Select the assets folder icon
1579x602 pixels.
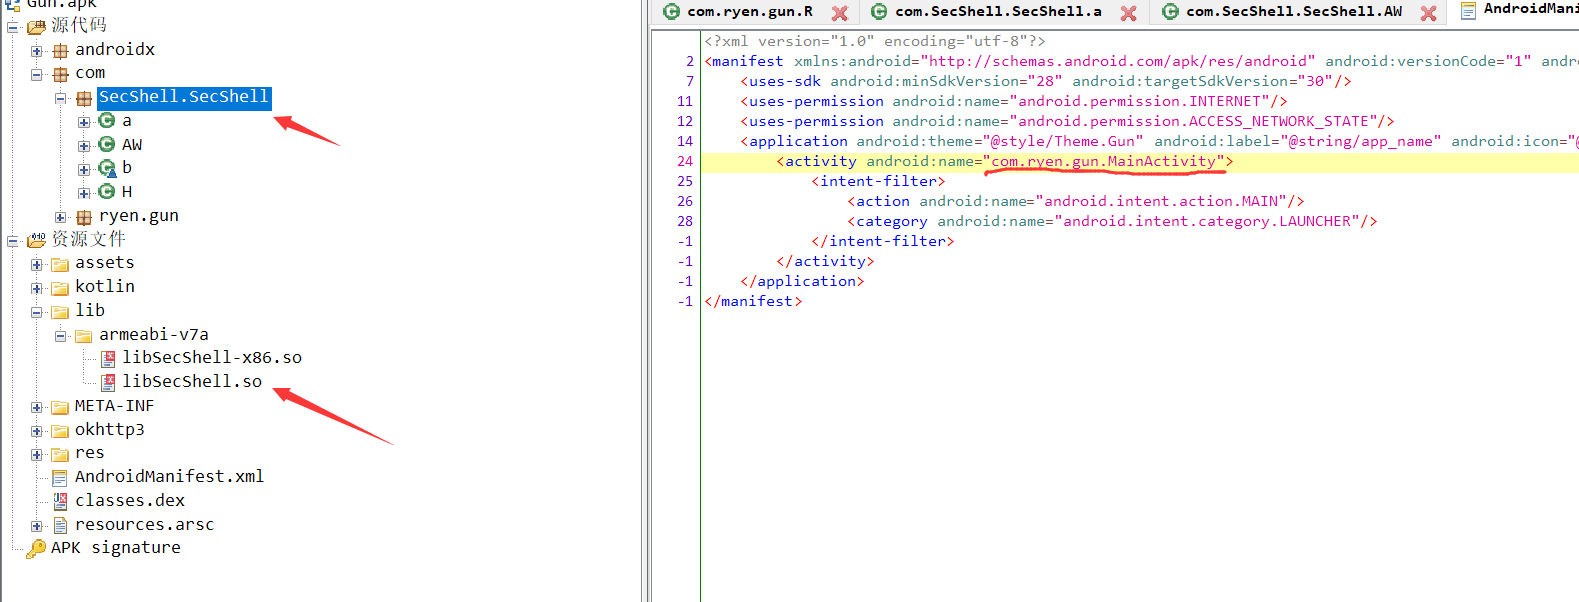point(60,264)
